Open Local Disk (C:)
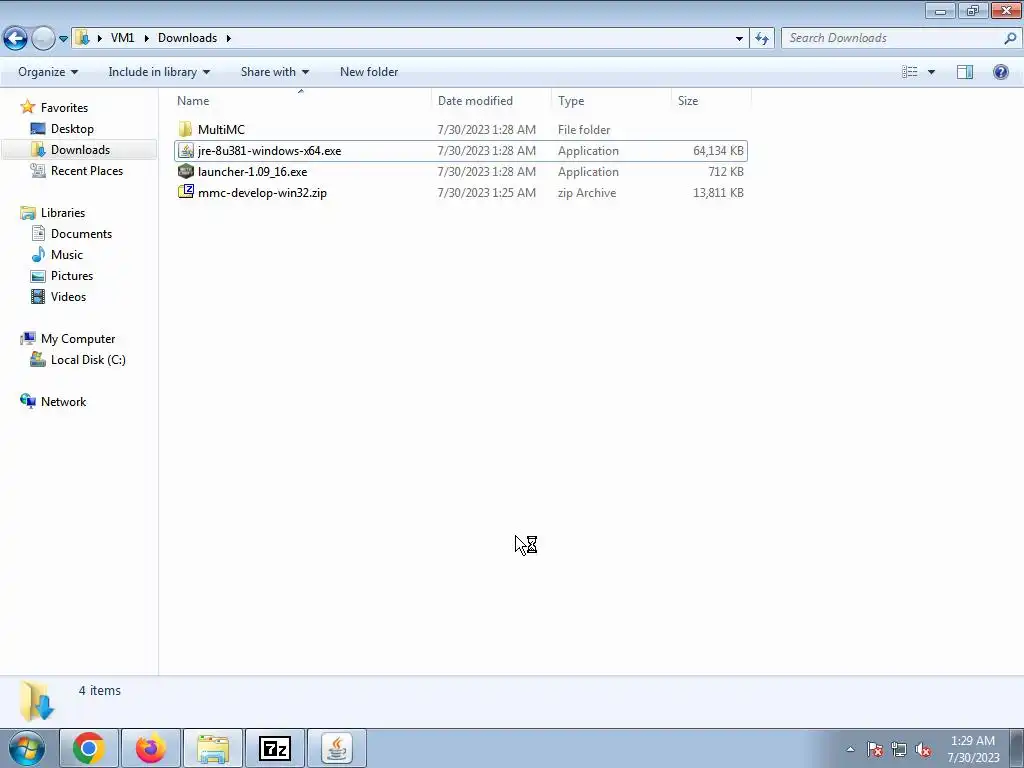Viewport: 1024px width, 768px height. (x=88, y=360)
